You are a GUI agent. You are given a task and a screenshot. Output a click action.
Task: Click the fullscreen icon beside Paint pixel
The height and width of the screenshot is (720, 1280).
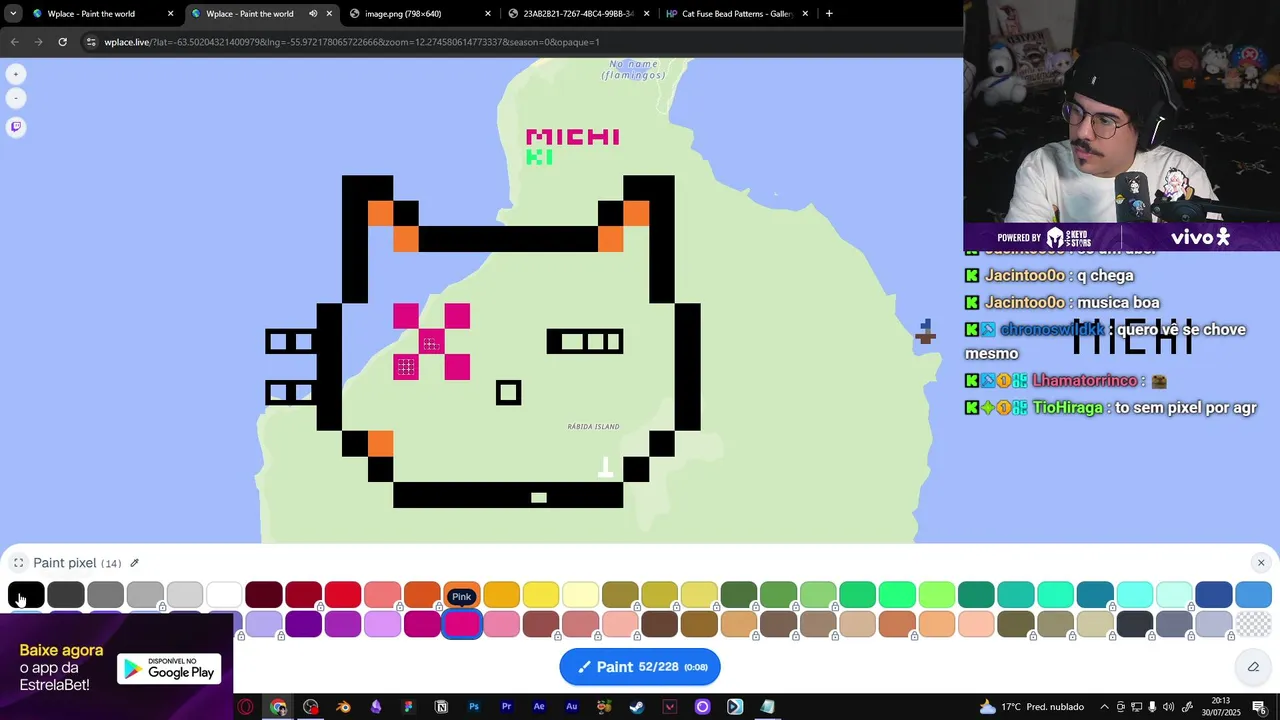click(x=18, y=563)
